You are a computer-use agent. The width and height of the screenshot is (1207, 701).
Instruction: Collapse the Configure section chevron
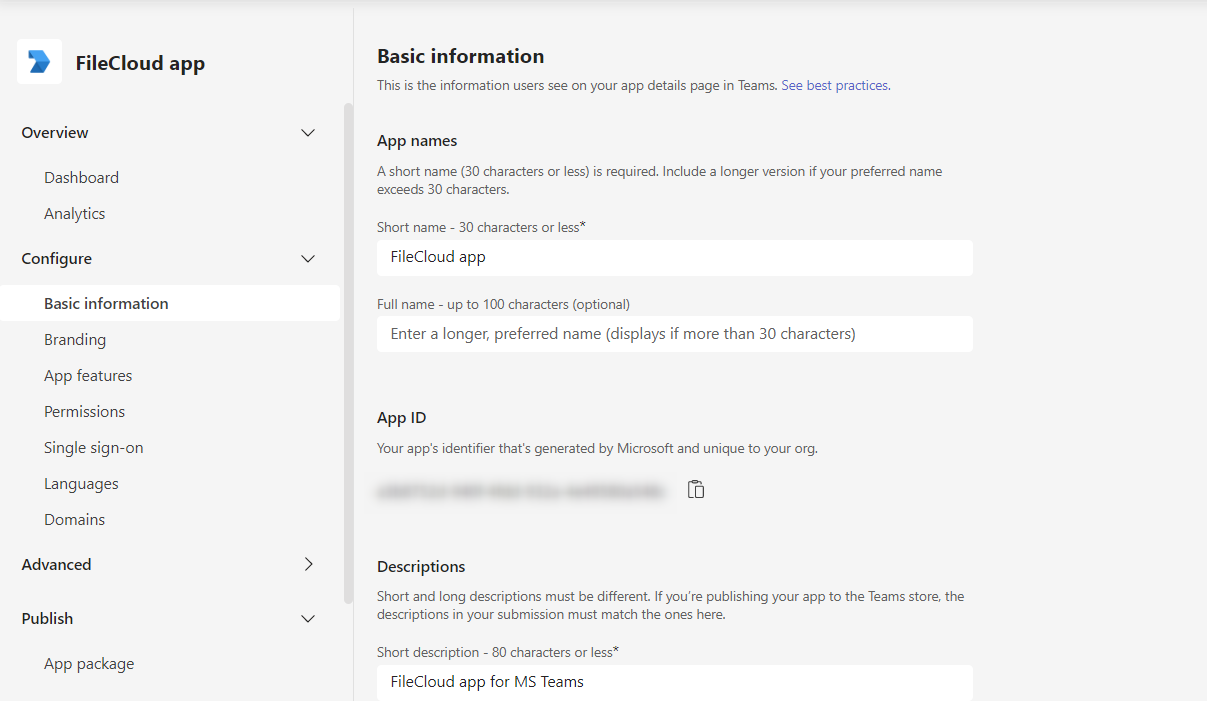point(308,259)
